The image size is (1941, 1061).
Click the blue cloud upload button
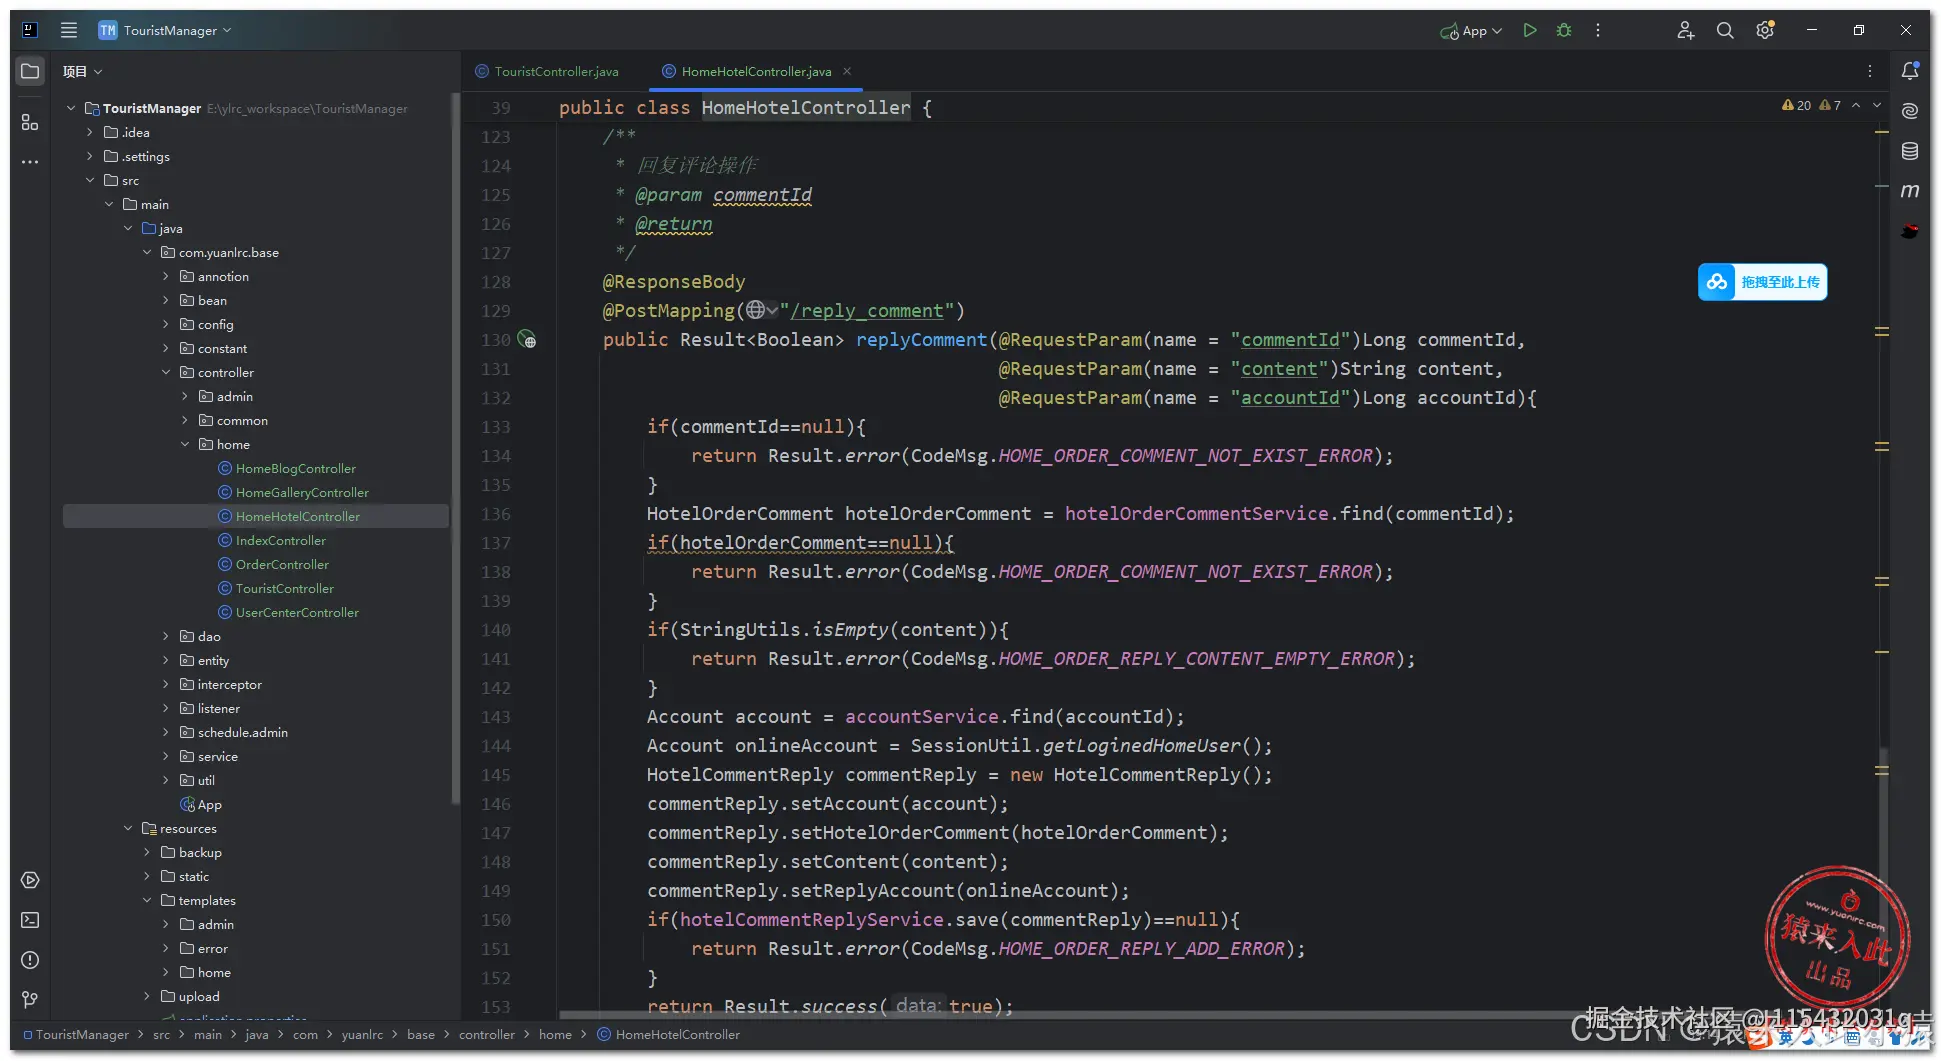coord(1762,282)
